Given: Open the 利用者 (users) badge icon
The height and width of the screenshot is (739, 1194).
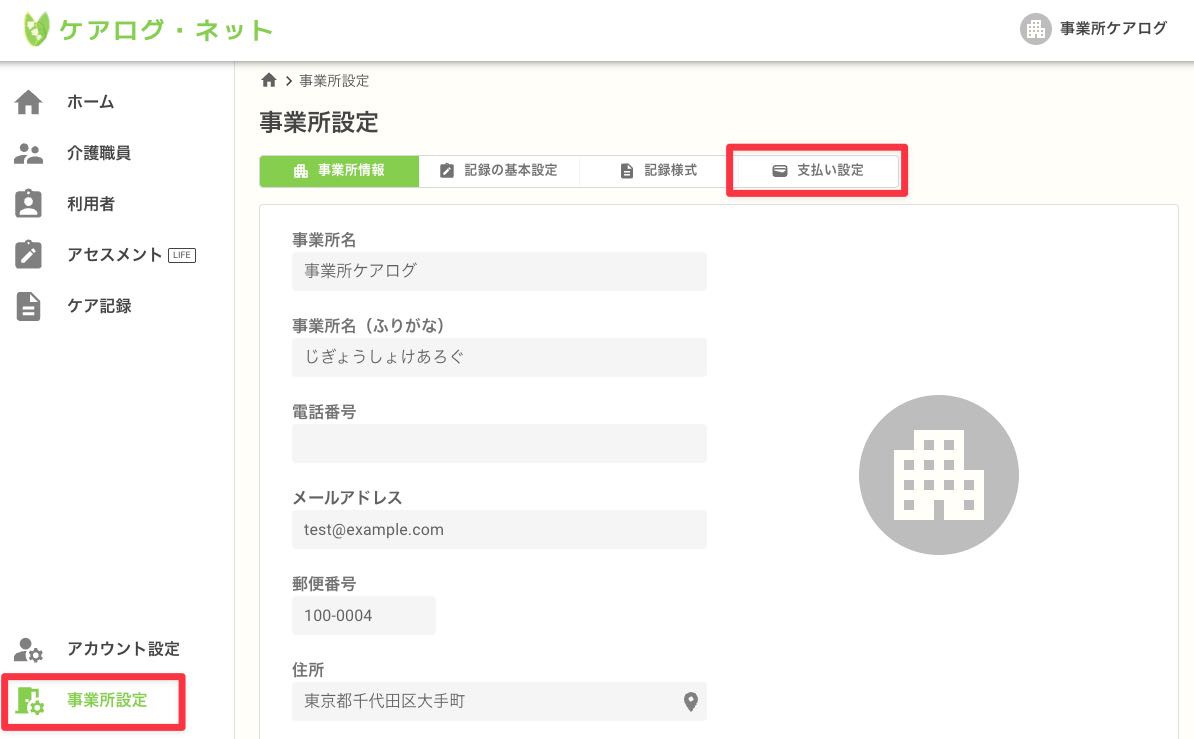Looking at the screenshot, I should pyautogui.click(x=29, y=203).
